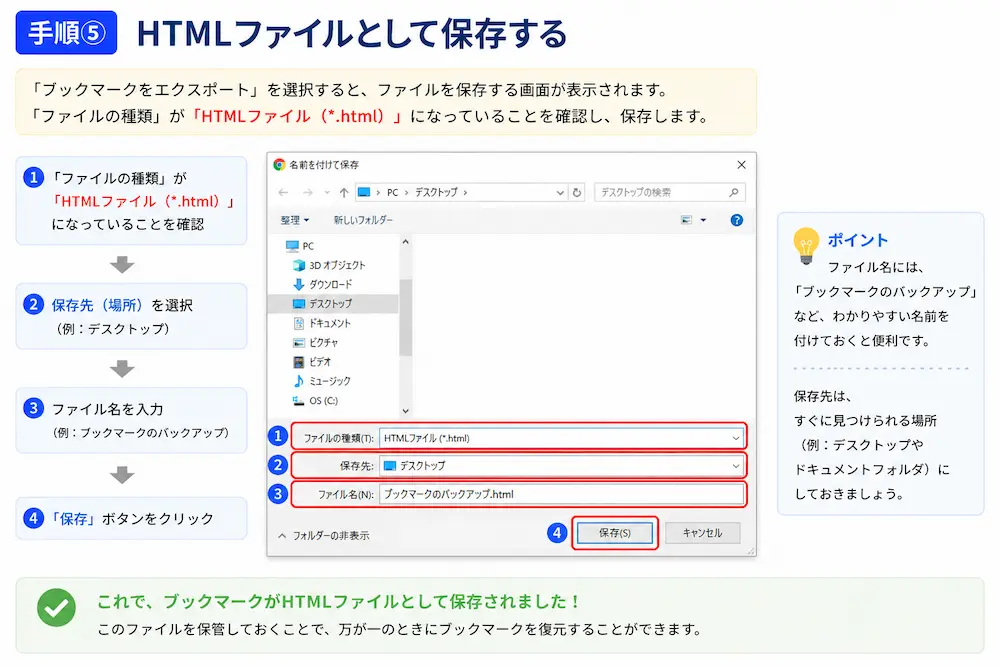Focus the デスクトップの検索 search box
Image resolution: width=1000 pixels, height=667 pixels.
coord(670,192)
